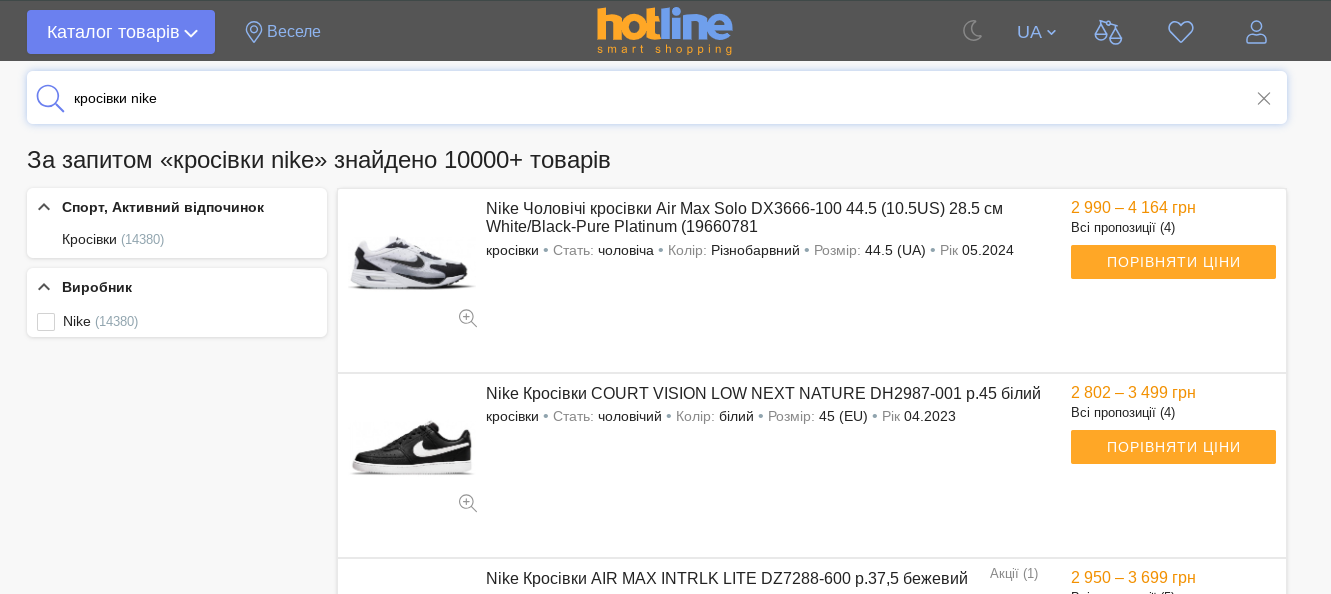Click price range 2 990 – 4 164 грн
Image resolution: width=1331 pixels, height=594 pixels.
click(1133, 208)
